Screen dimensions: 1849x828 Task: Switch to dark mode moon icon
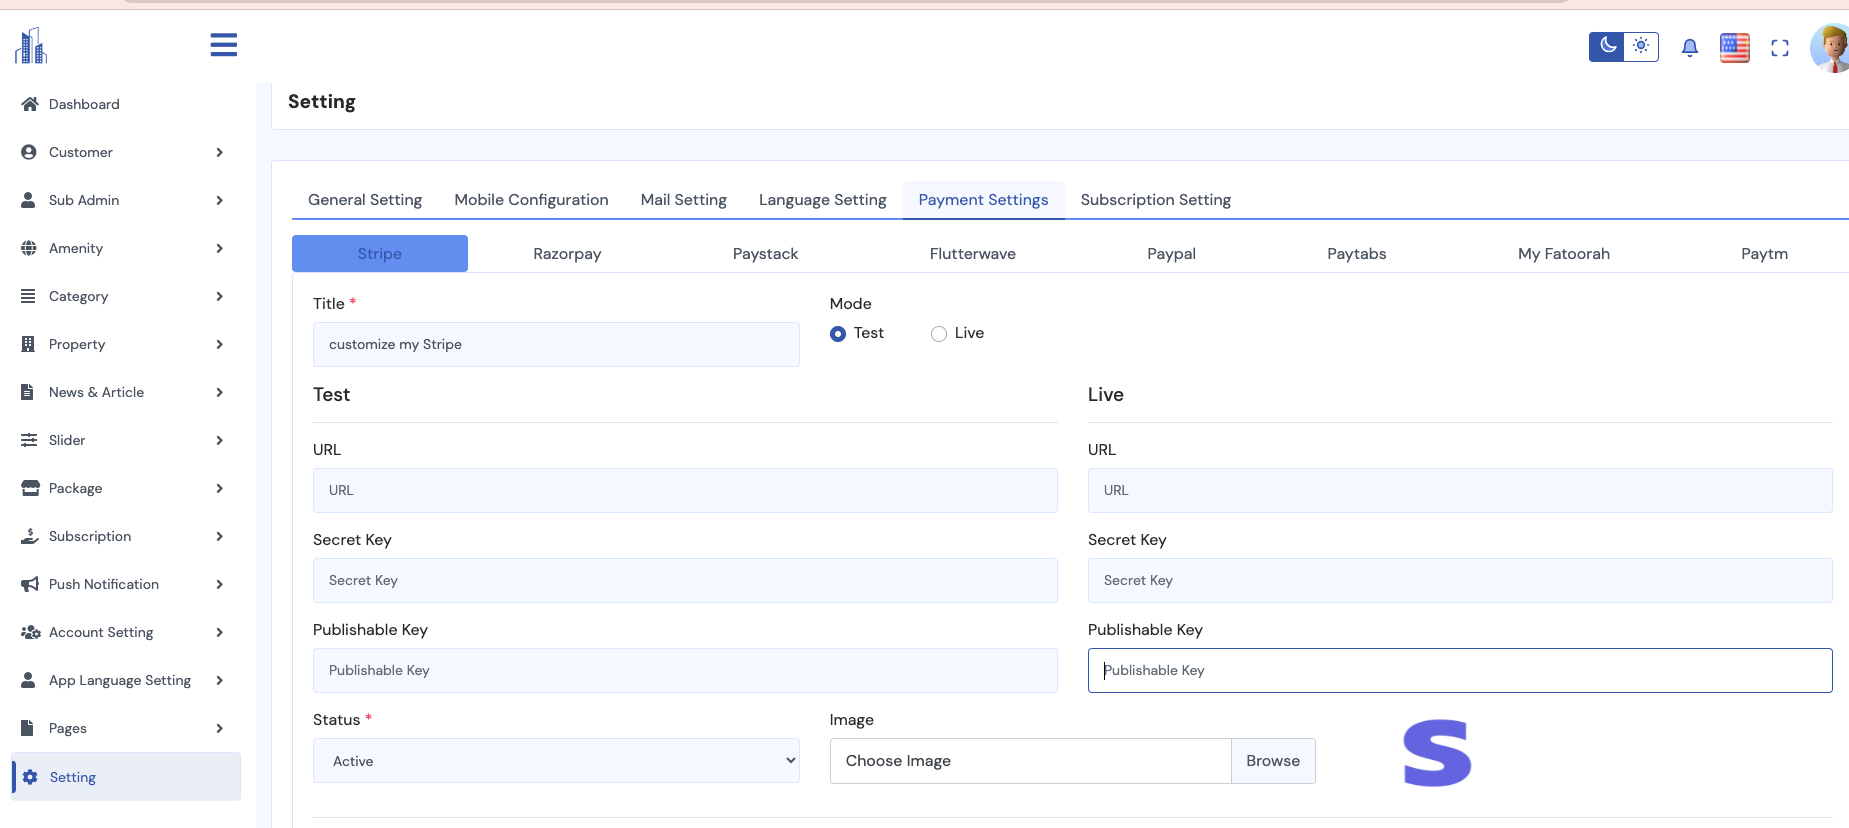point(1607,46)
